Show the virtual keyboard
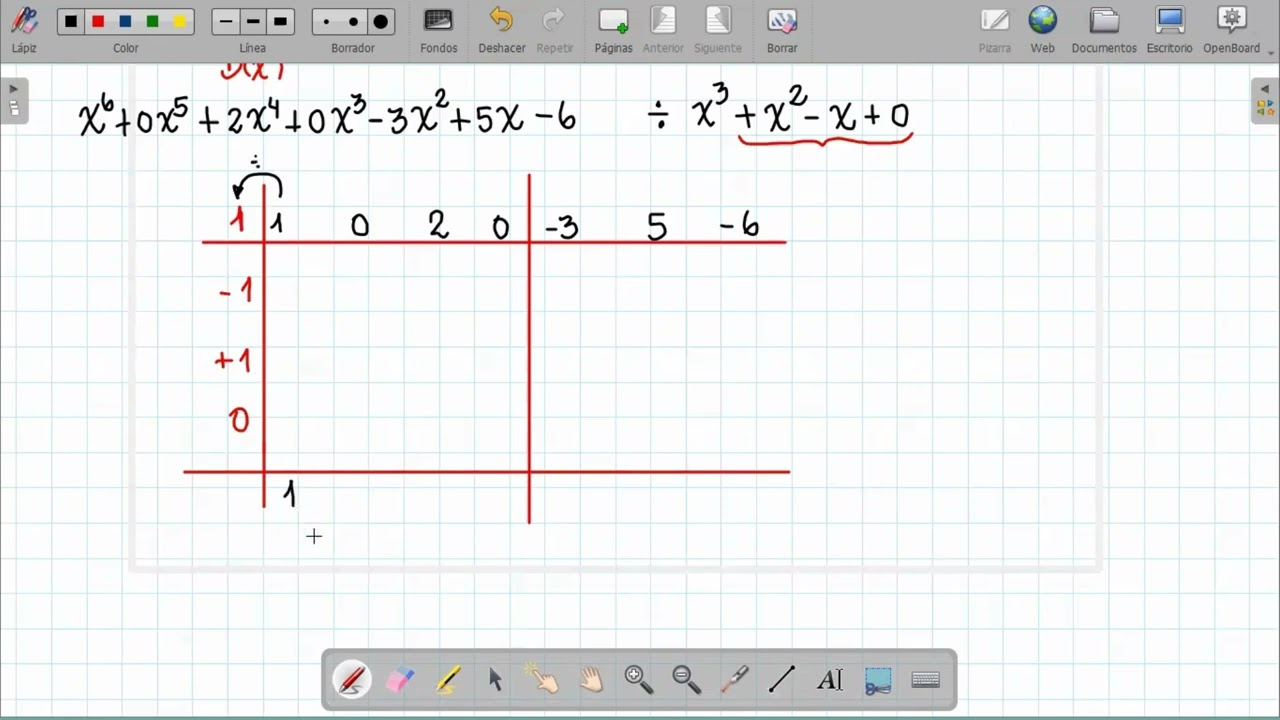 926,680
